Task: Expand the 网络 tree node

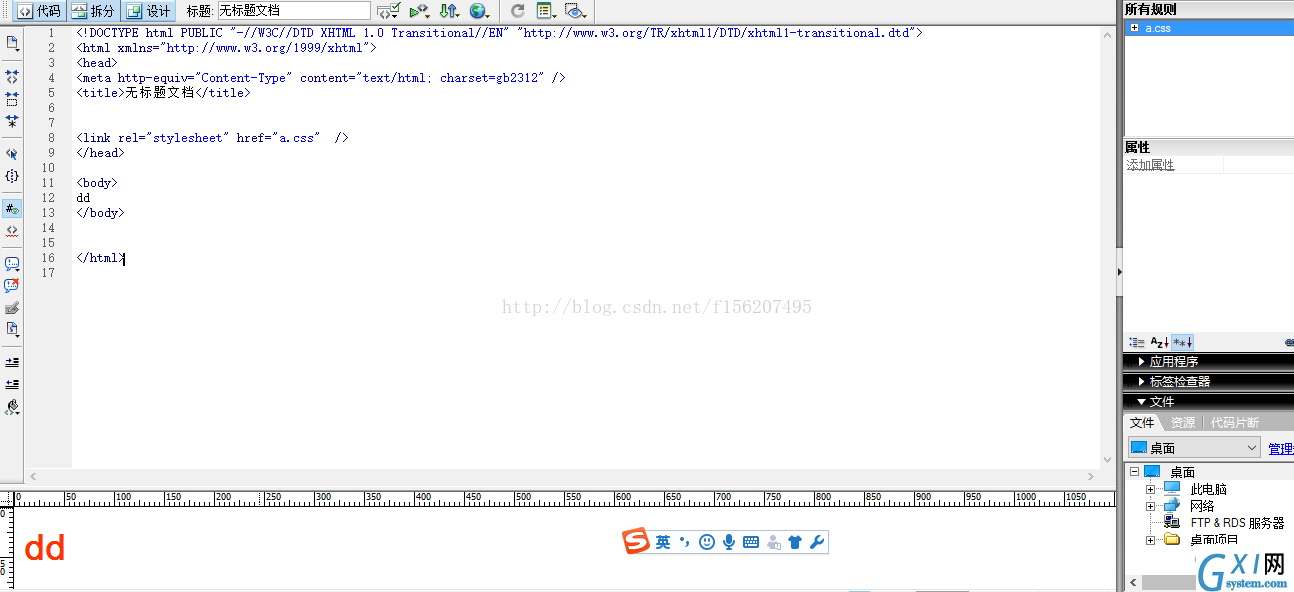Action: click(1151, 506)
